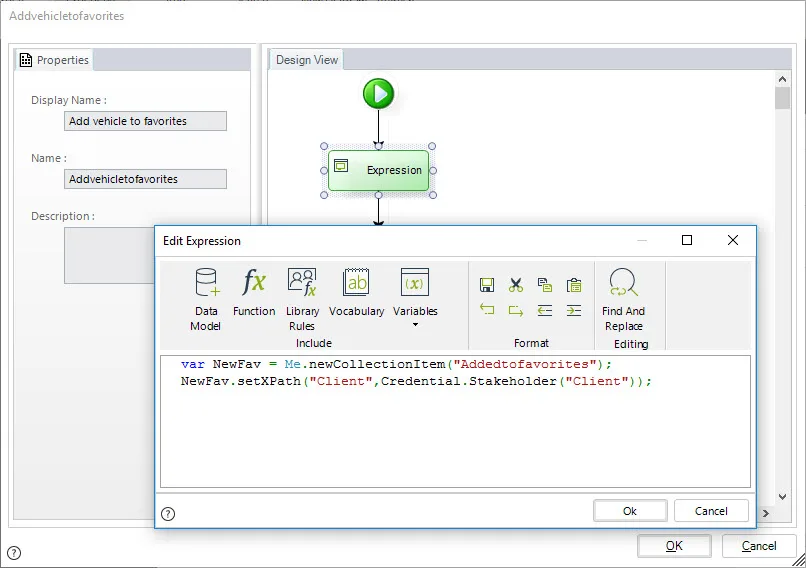This screenshot has height=568, width=806.
Task: Redo the last edit
Action: (516, 310)
